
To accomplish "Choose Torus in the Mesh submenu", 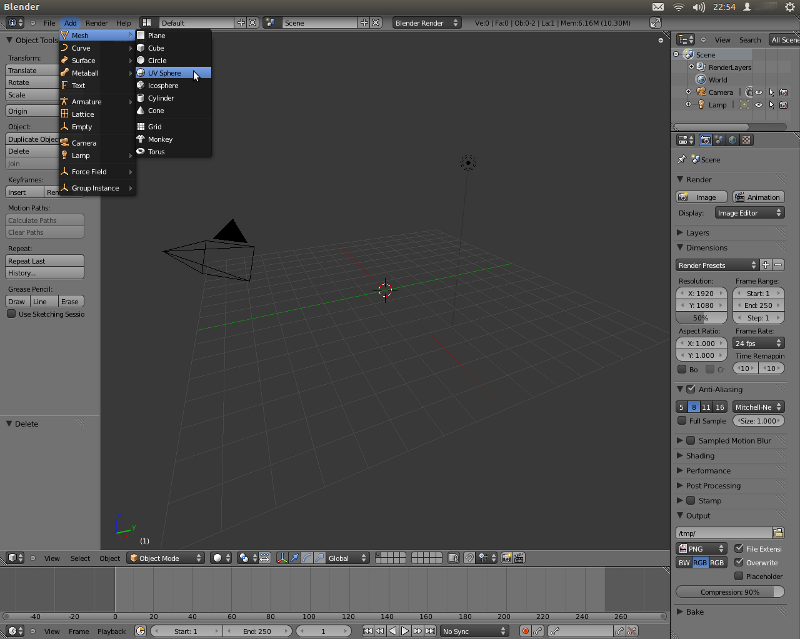I will pos(156,152).
